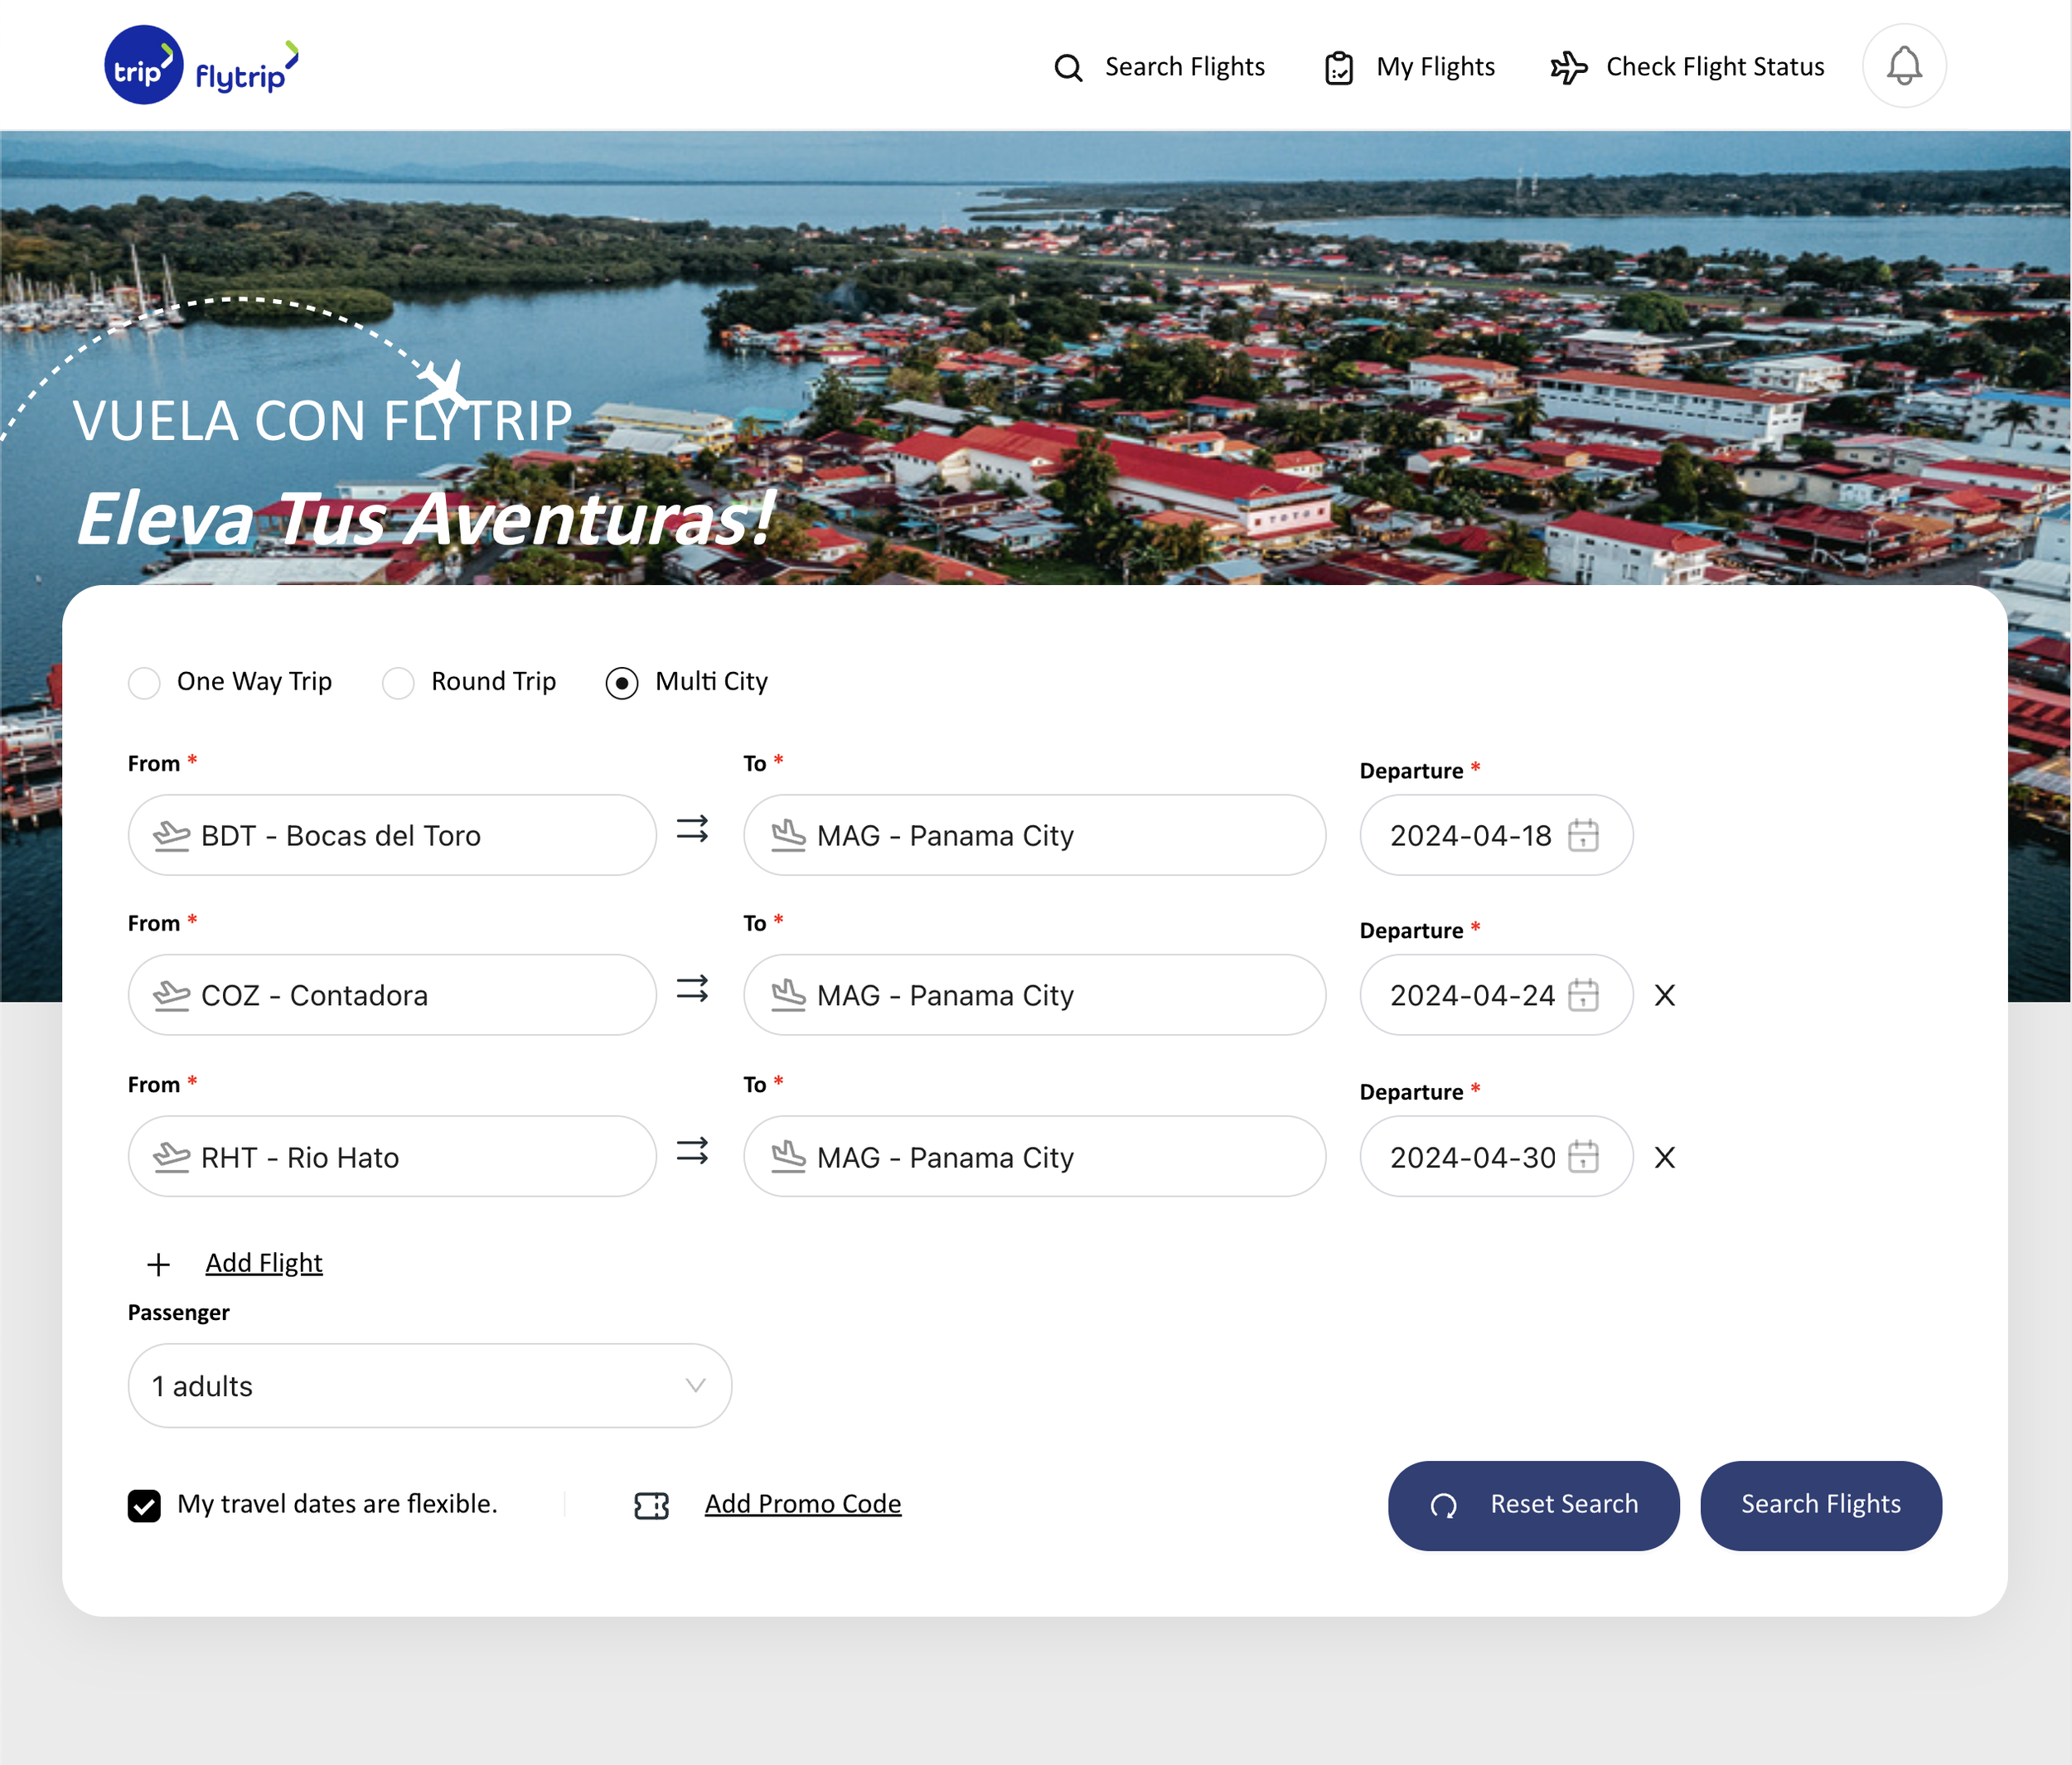
Task: Go to Check Flight Status
Action: coord(1687,67)
